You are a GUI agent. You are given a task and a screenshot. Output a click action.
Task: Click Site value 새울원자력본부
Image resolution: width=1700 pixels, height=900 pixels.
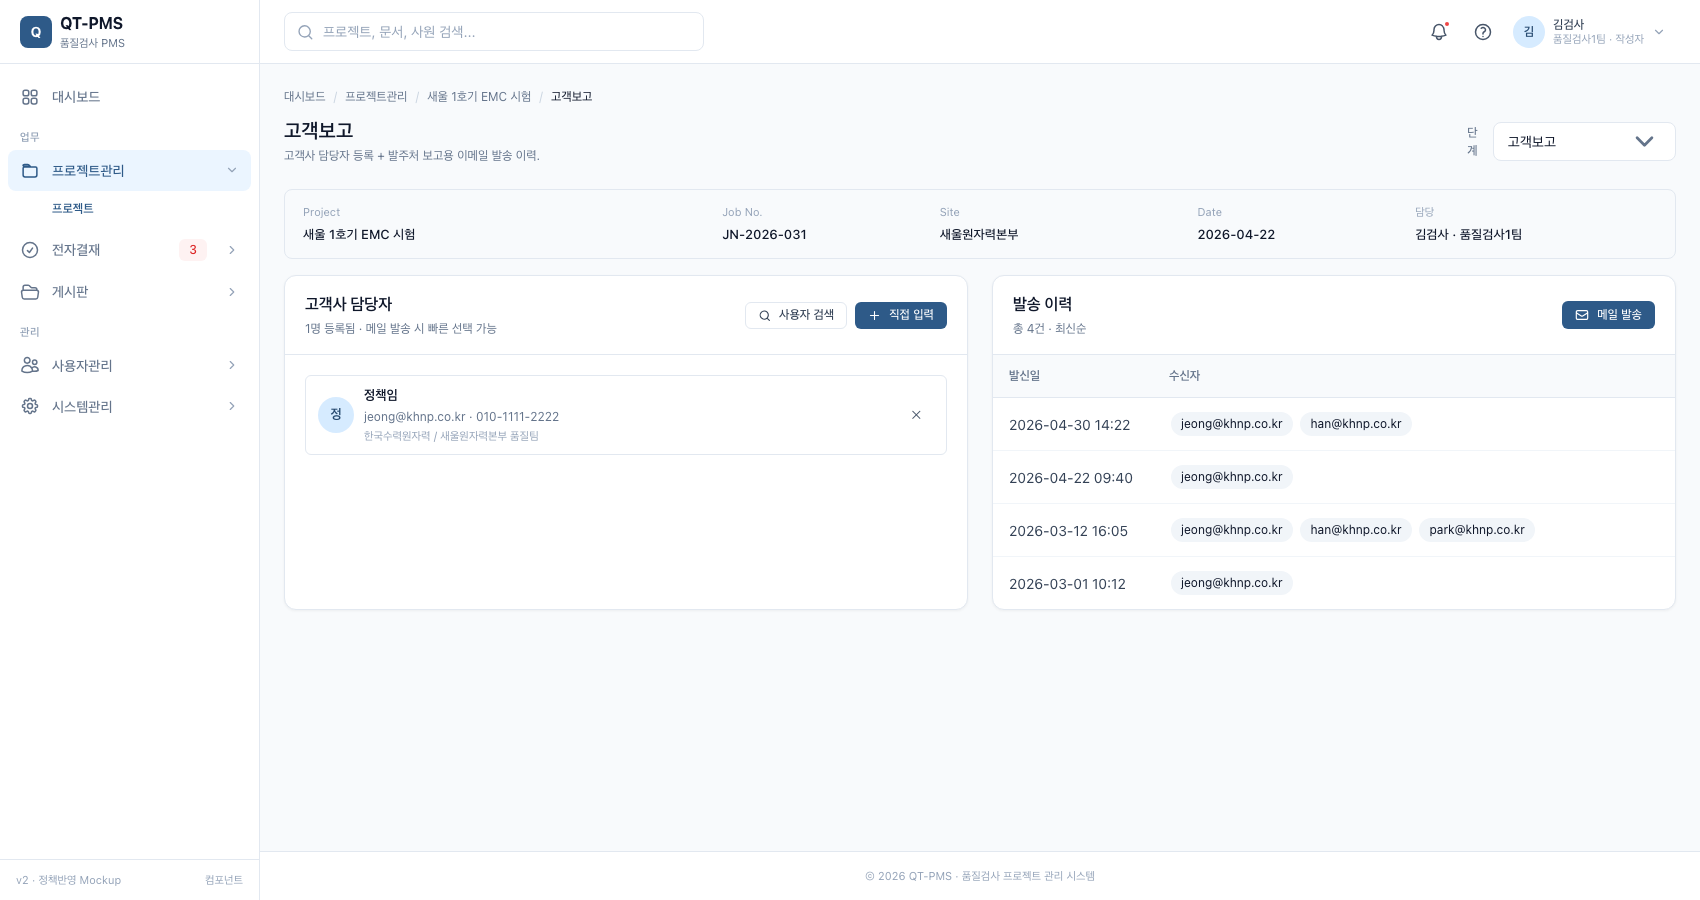pyautogui.click(x=979, y=235)
